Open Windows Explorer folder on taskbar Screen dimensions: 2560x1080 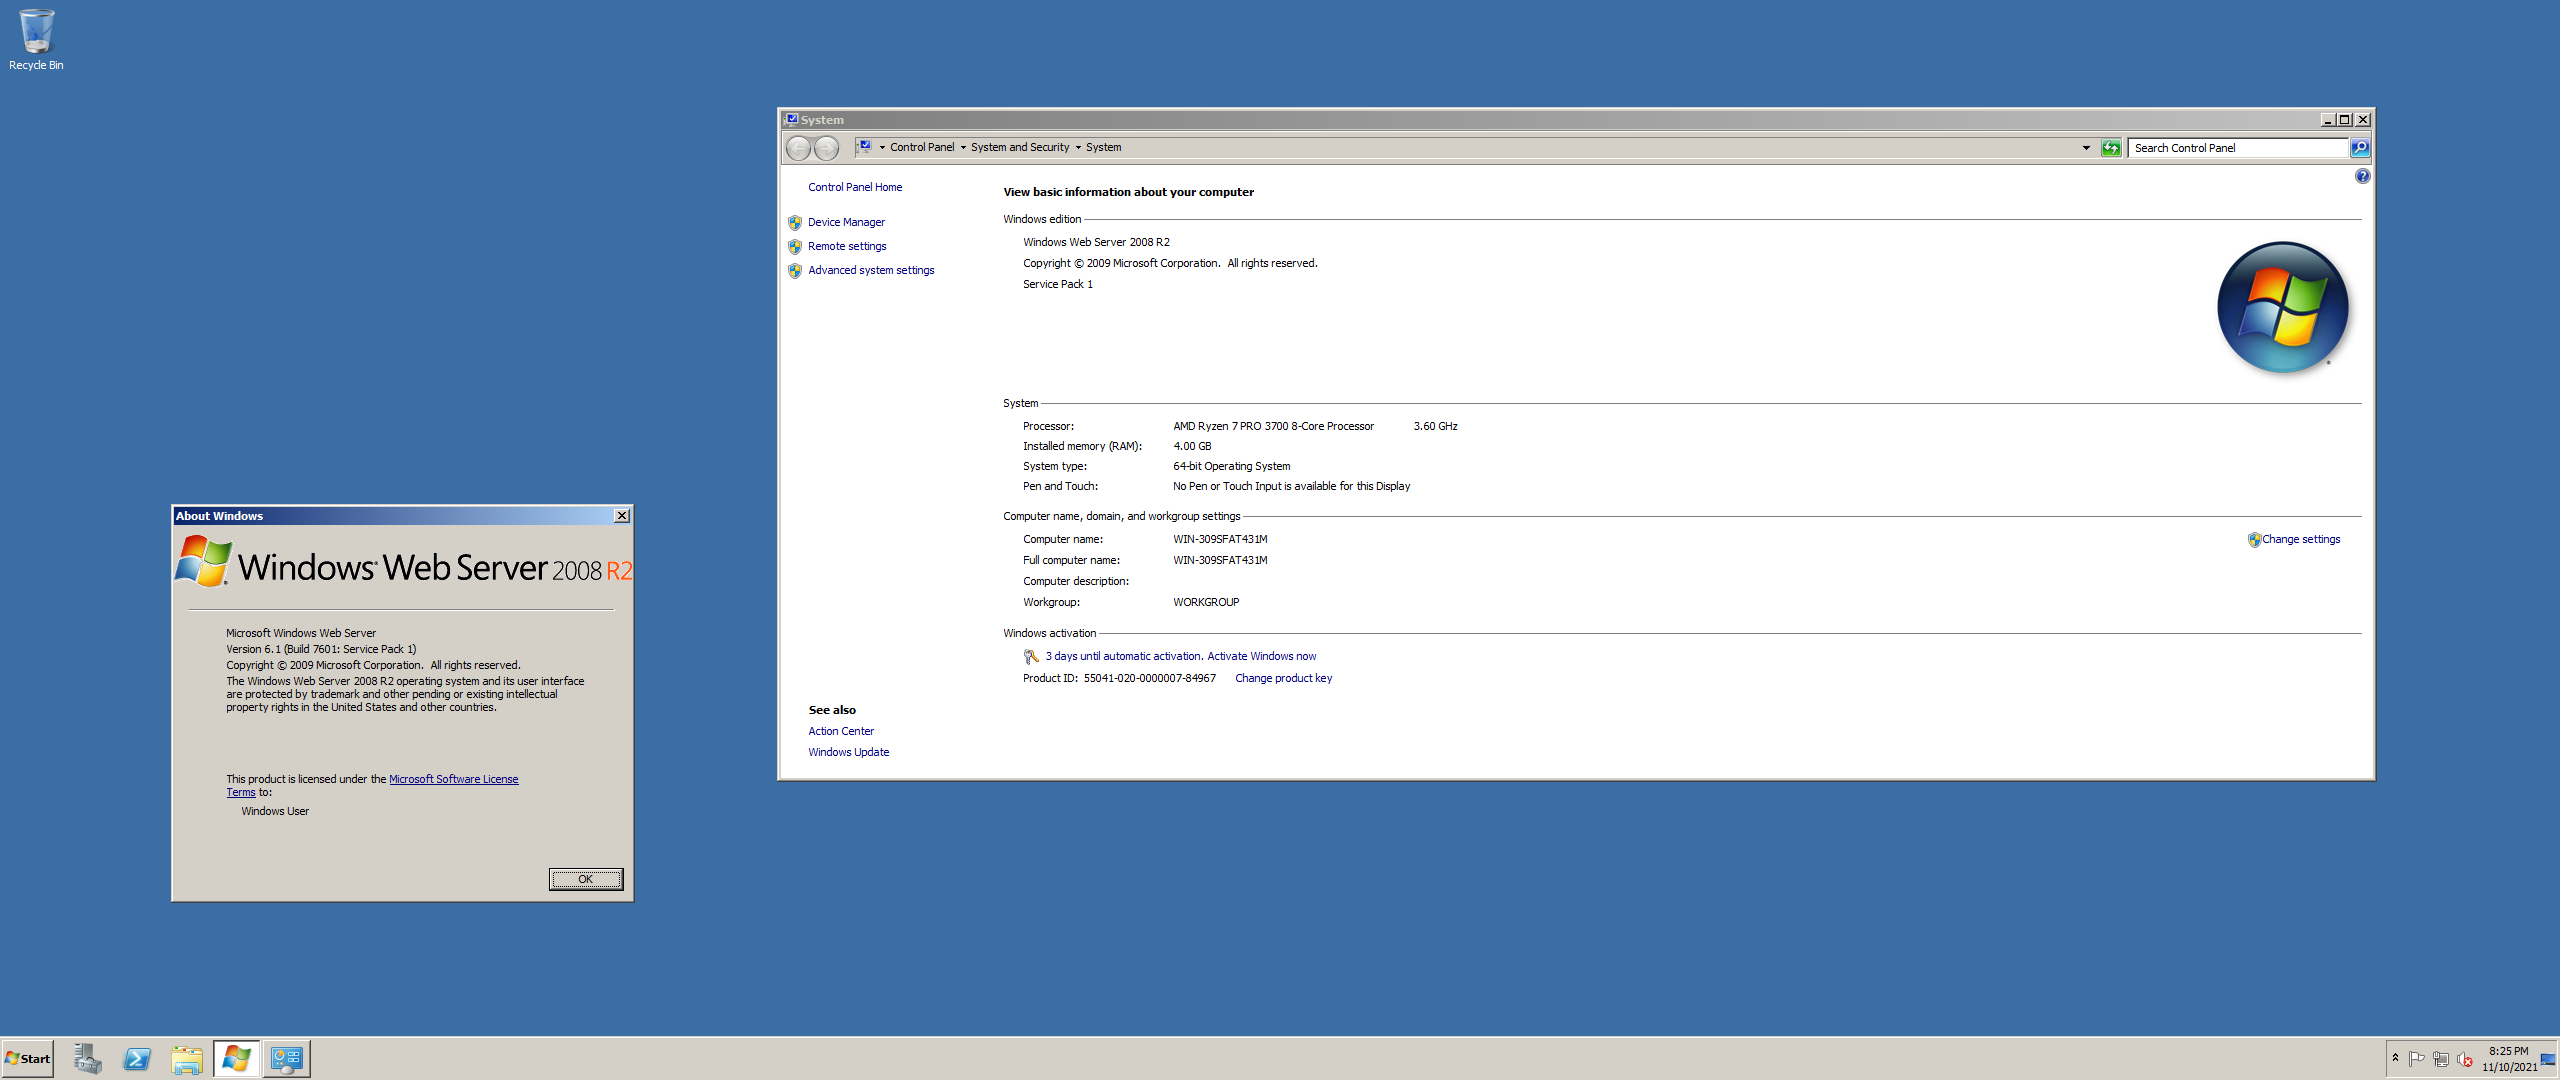coord(187,1059)
